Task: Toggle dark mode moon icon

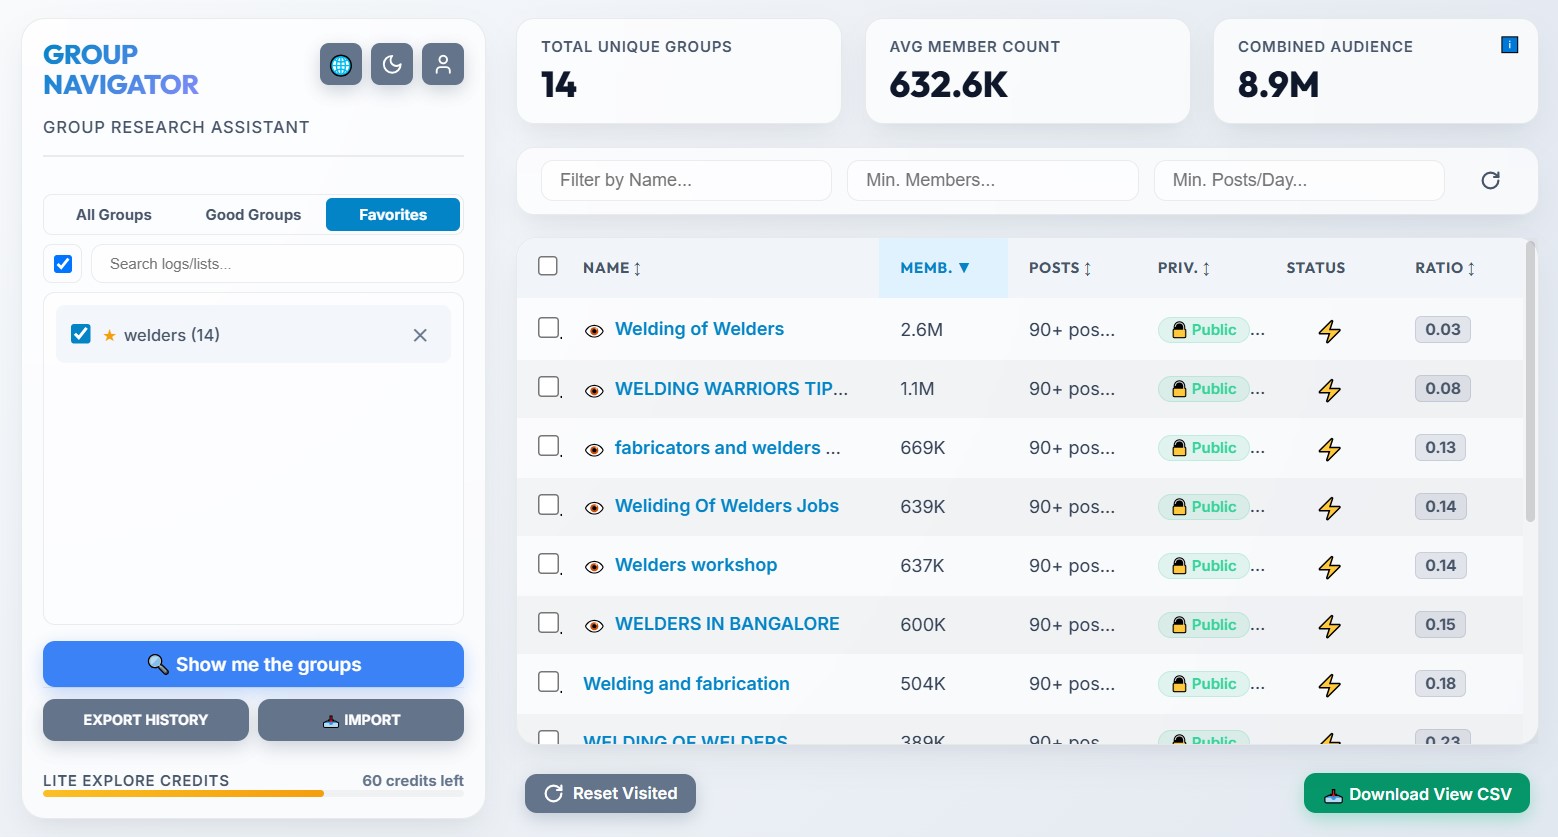Action: click(x=392, y=64)
